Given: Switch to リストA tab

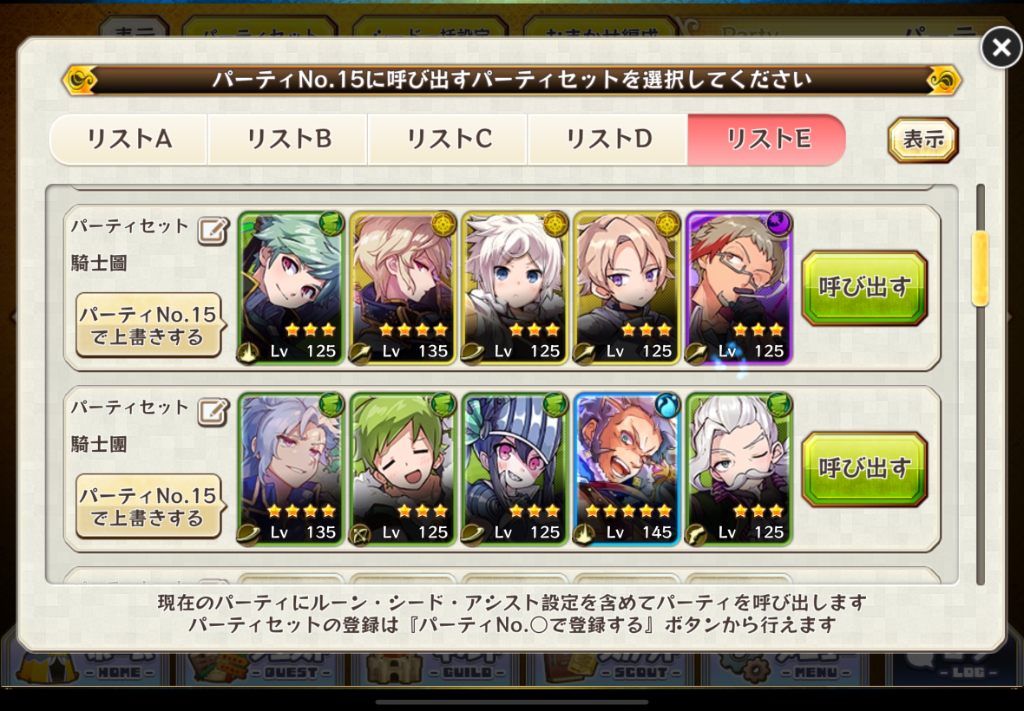Looking at the screenshot, I should (129, 139).
